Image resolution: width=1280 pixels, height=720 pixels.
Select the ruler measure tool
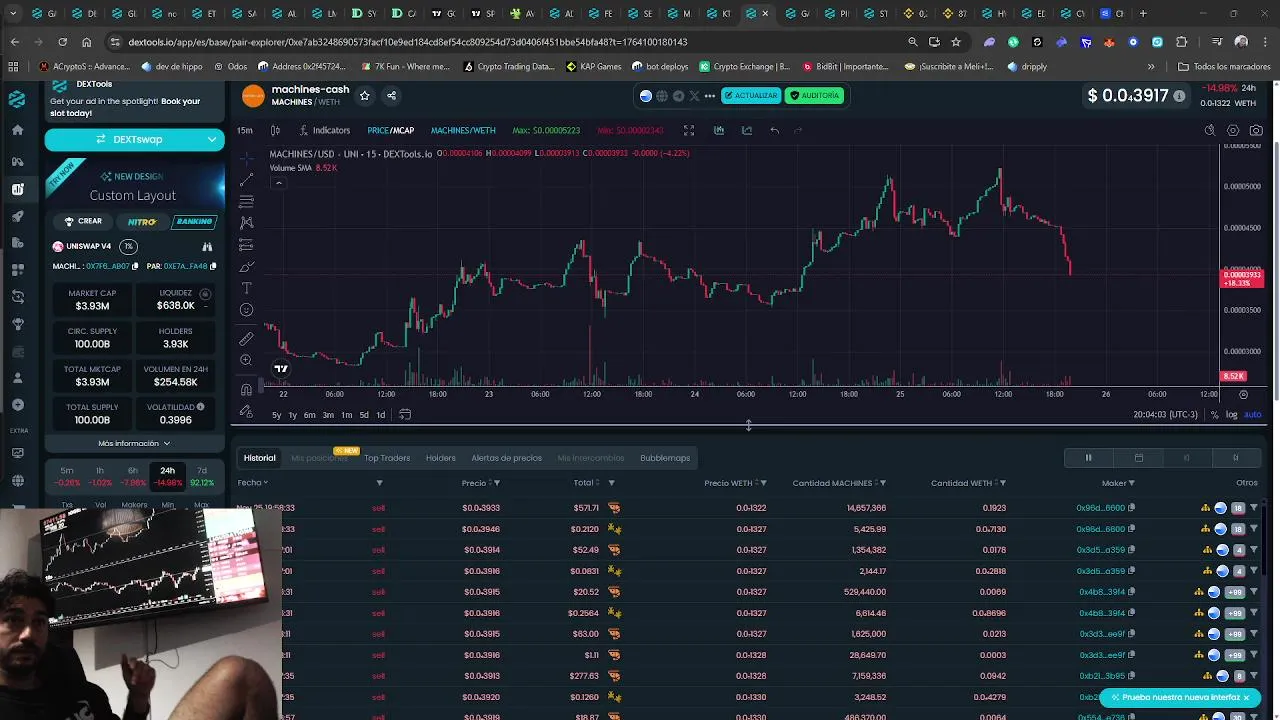click(x=246, y=339)
